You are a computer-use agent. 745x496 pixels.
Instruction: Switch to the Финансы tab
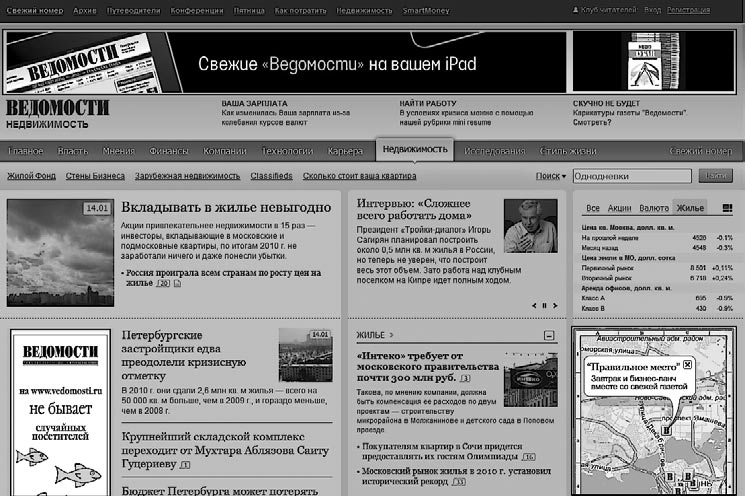click(169, 151)
